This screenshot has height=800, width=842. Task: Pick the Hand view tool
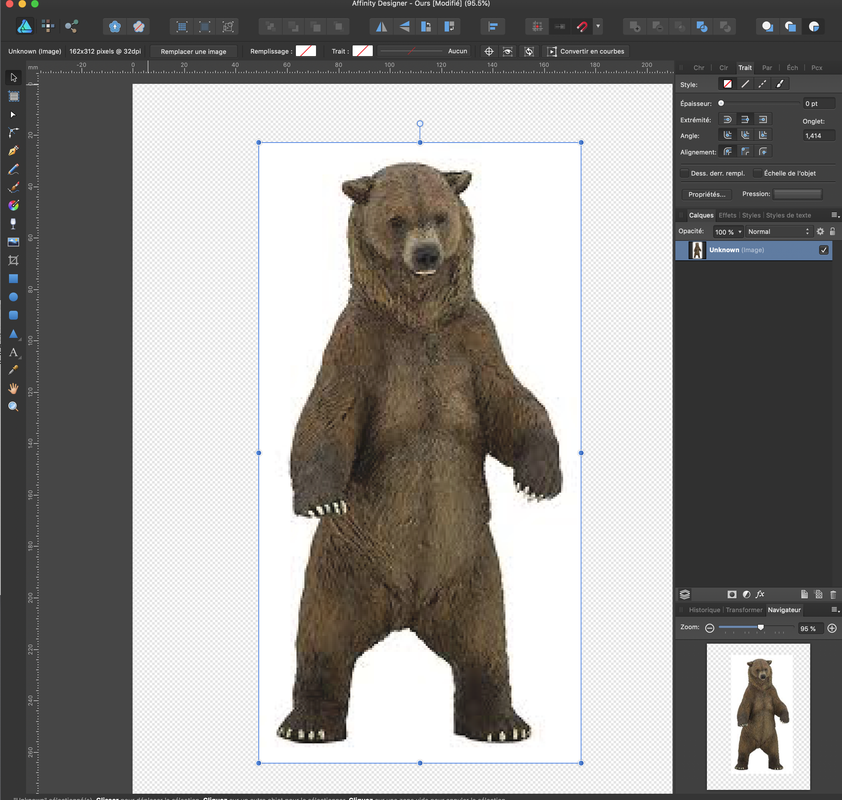click(x=14, y=388)
